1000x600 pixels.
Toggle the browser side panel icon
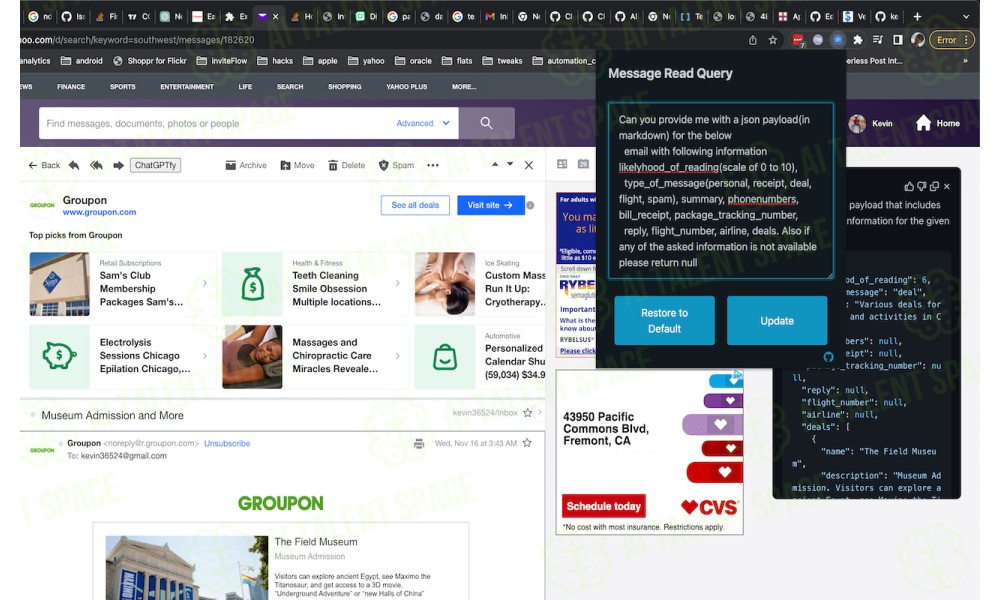coord(898,40)
